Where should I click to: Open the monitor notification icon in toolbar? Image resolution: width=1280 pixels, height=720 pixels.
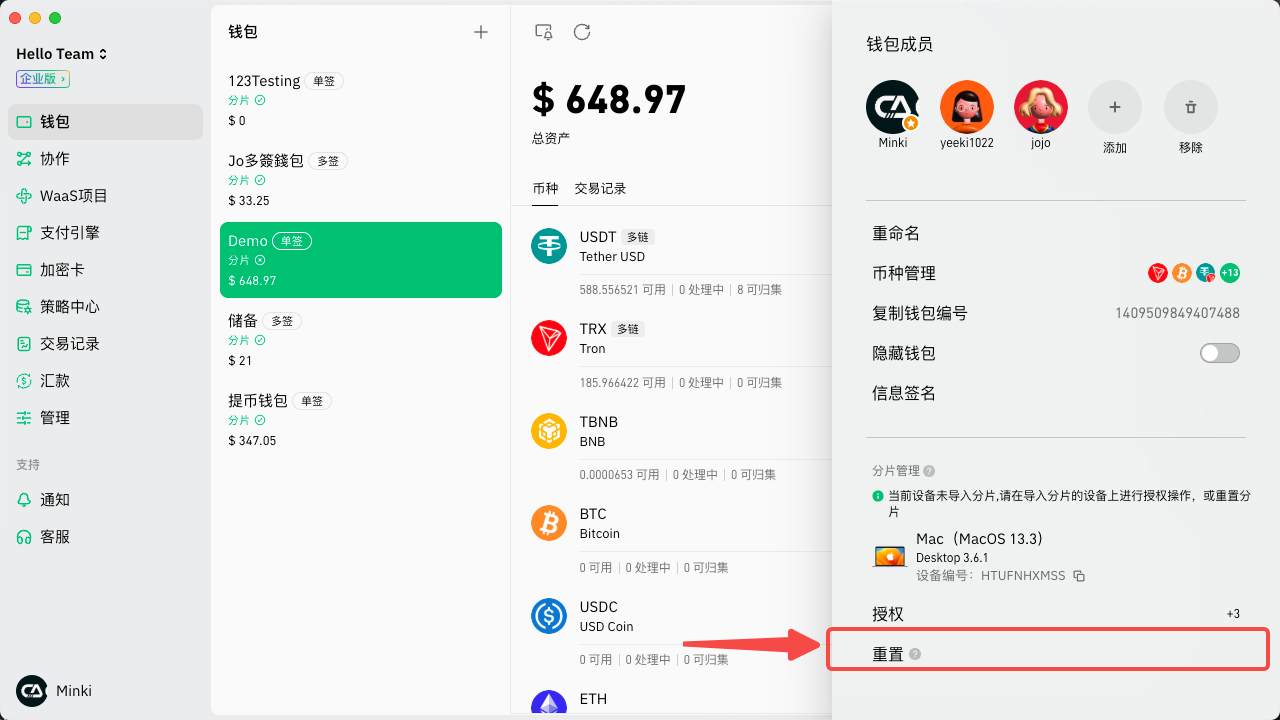pyautogui.click(x=544, y=32)
